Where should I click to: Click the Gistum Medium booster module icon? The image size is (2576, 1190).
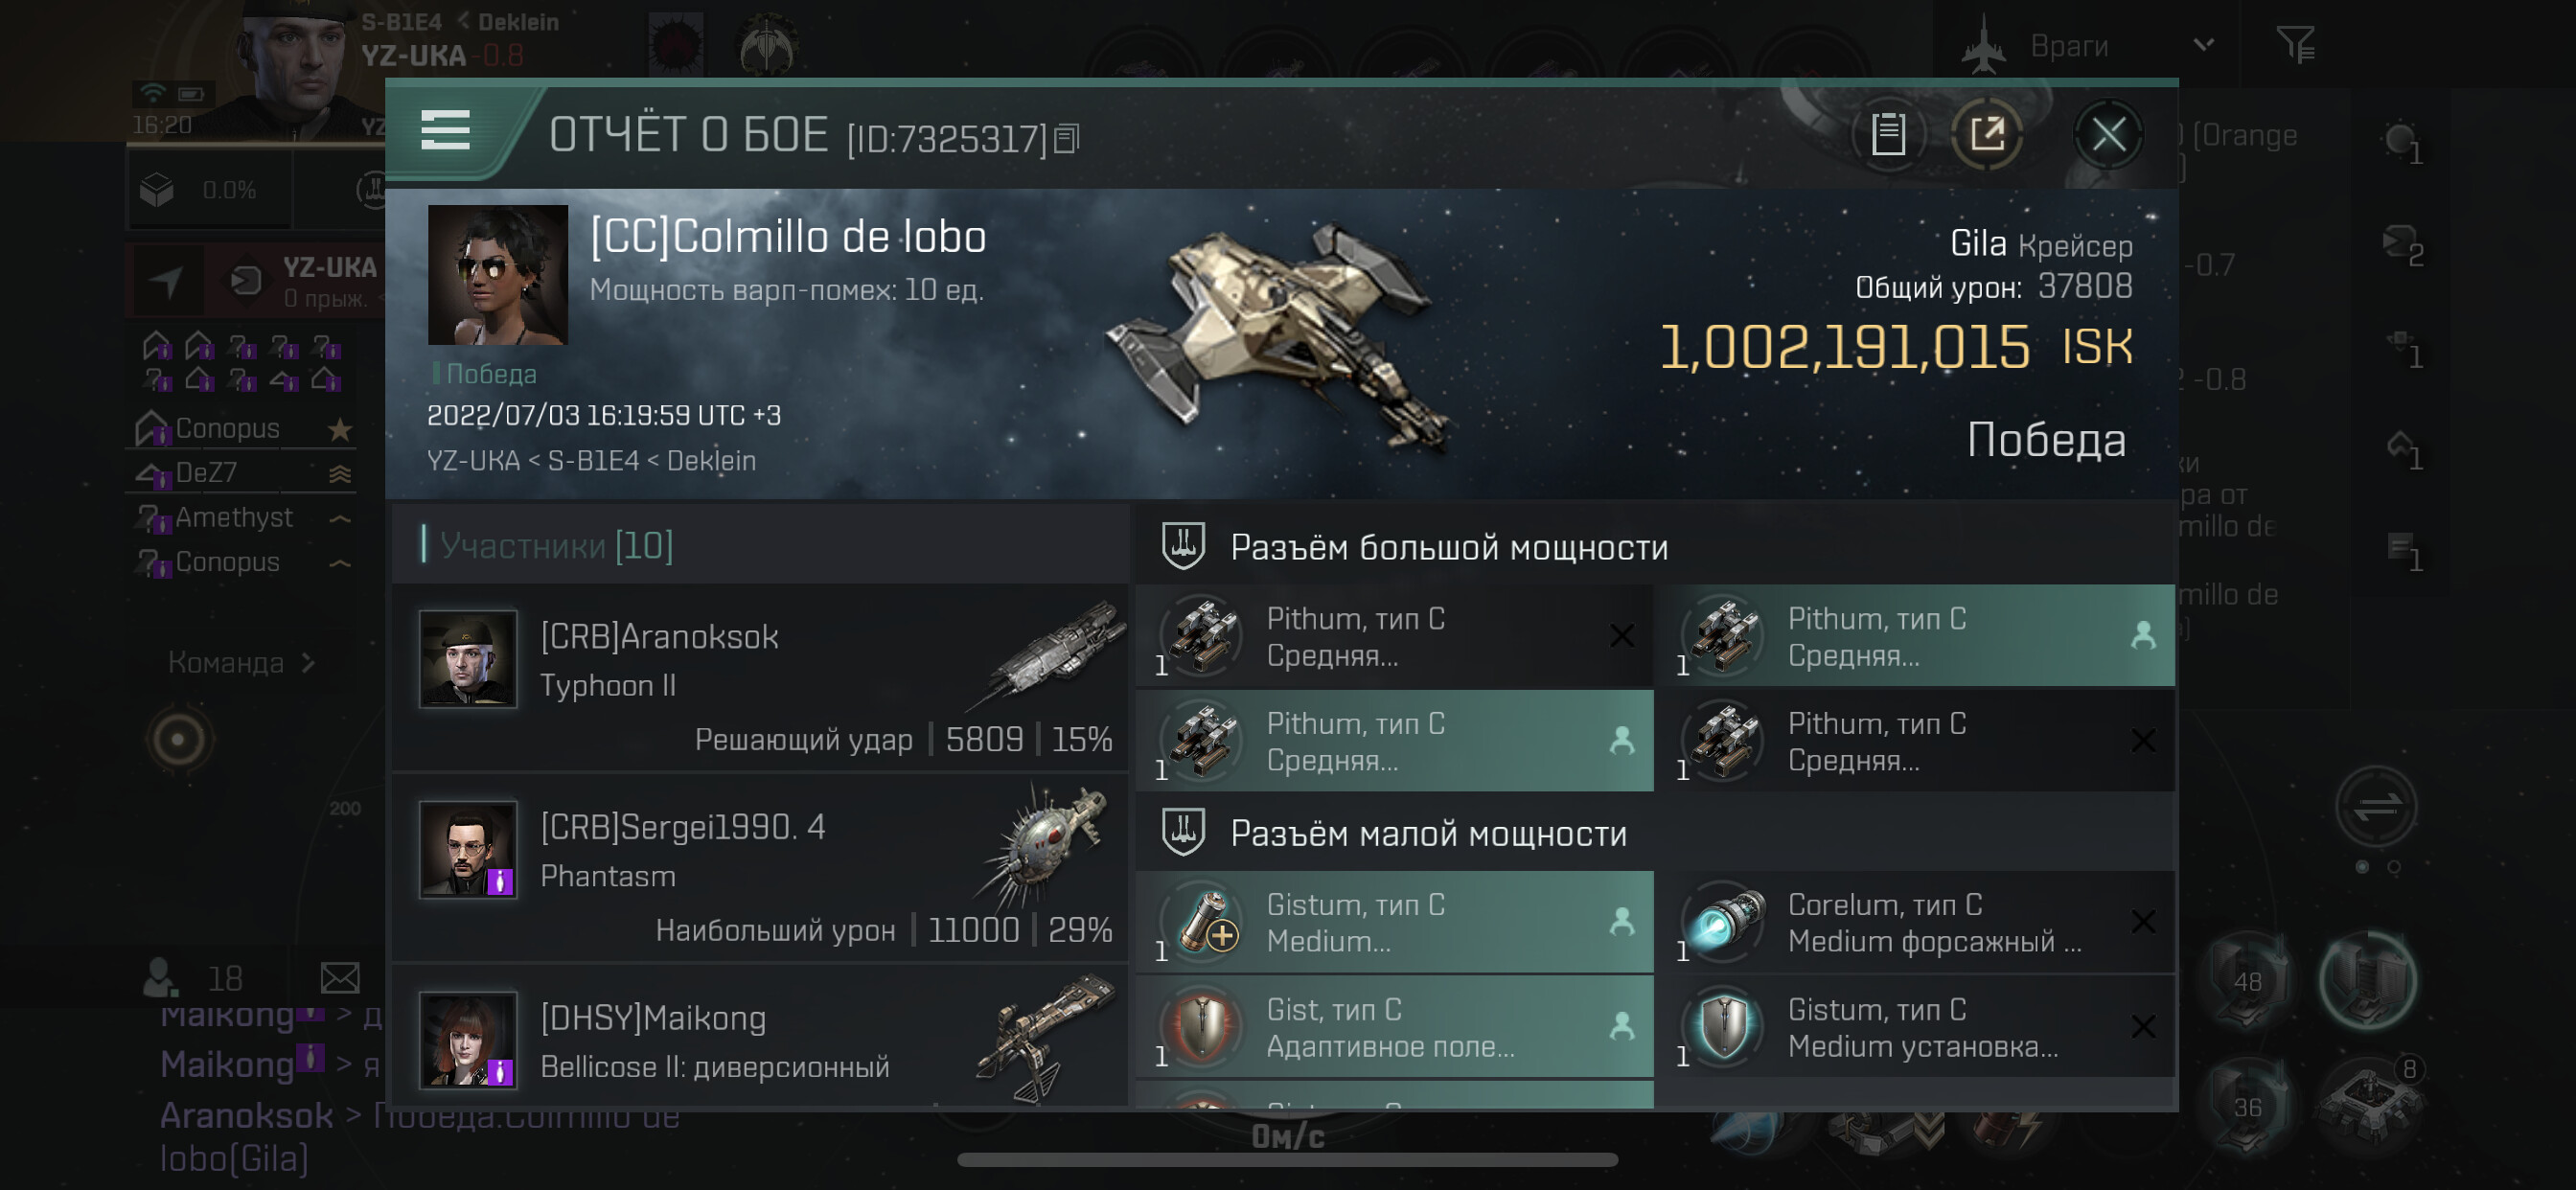pos(1203,921)
